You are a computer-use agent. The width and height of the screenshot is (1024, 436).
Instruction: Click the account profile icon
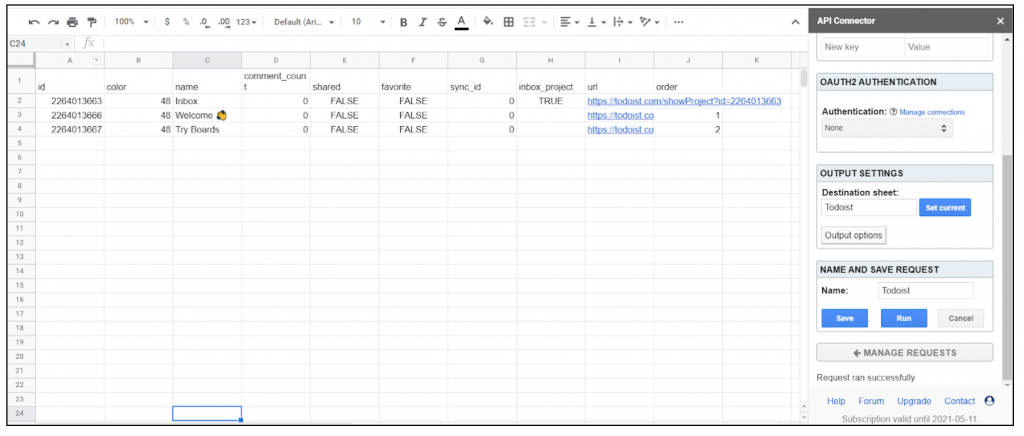coord(989,401)
